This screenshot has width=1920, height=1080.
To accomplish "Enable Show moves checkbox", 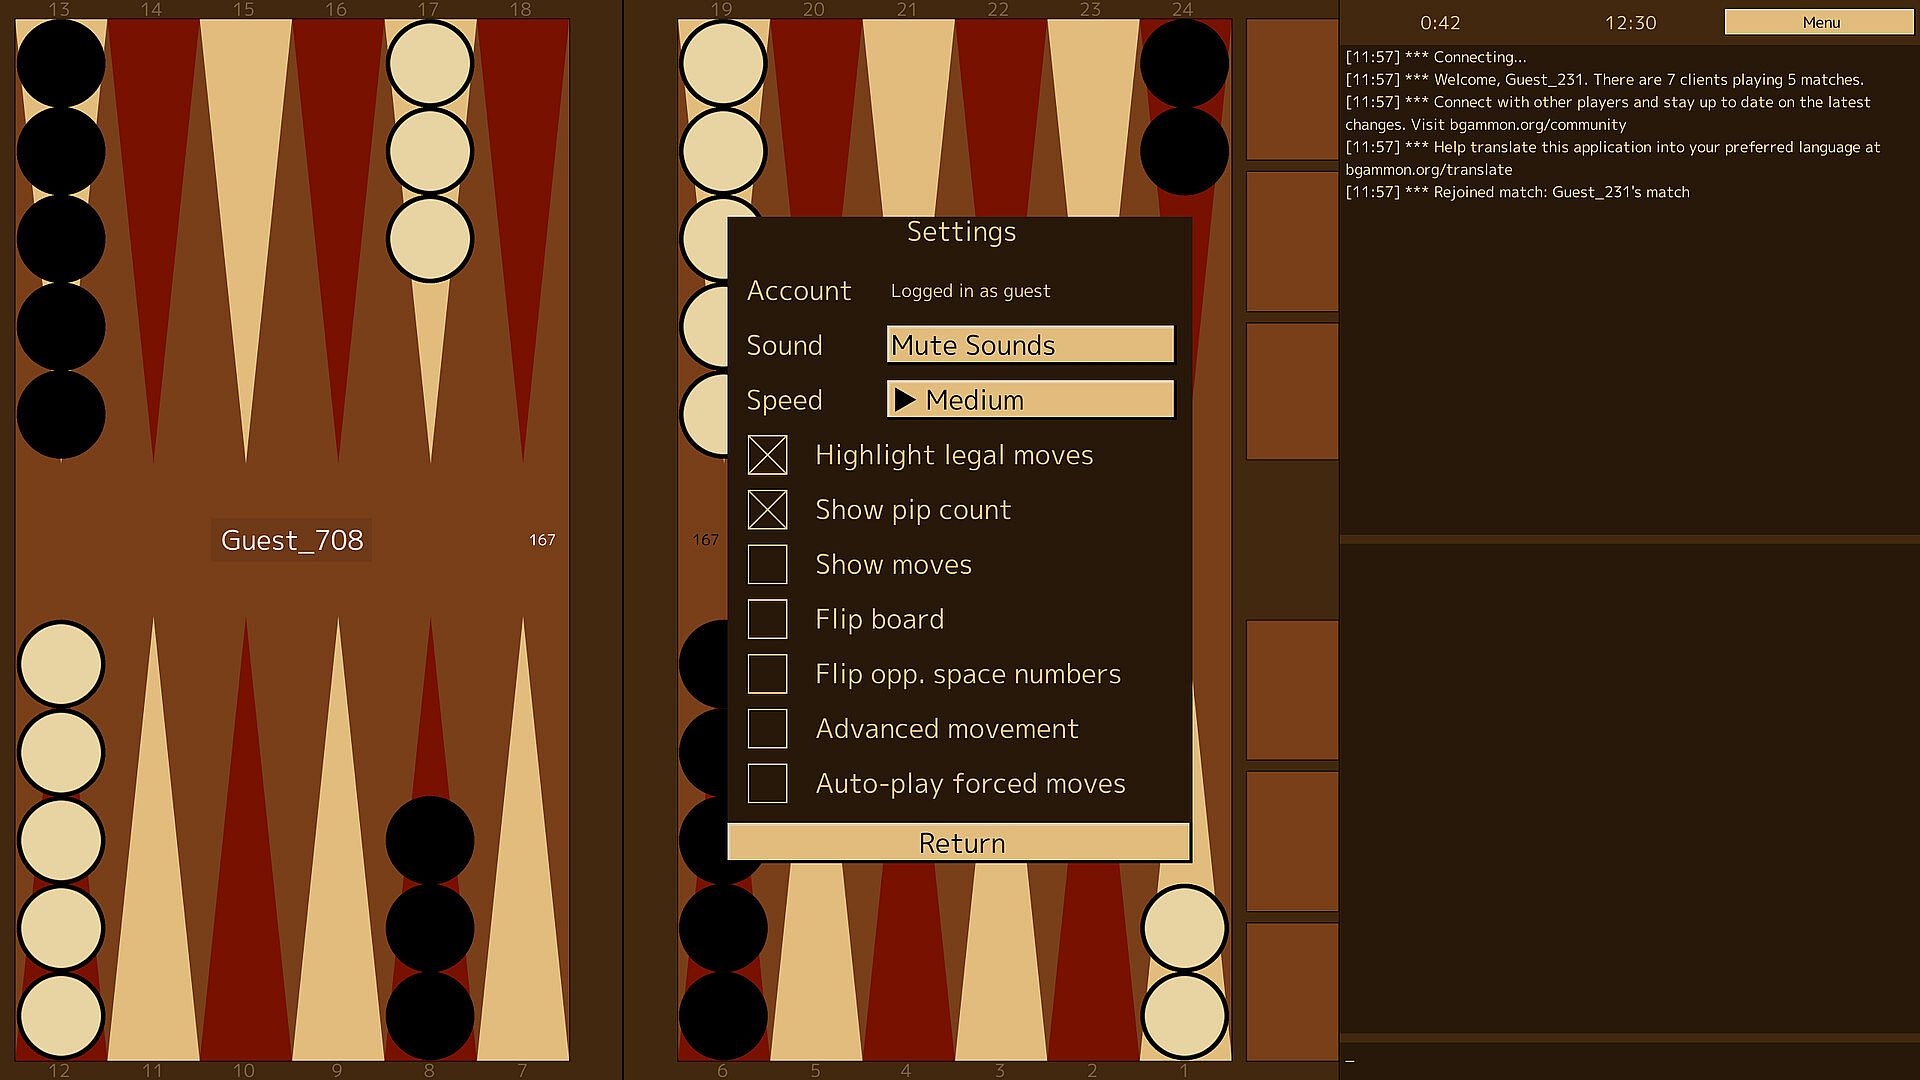I will tap(768, 565).
